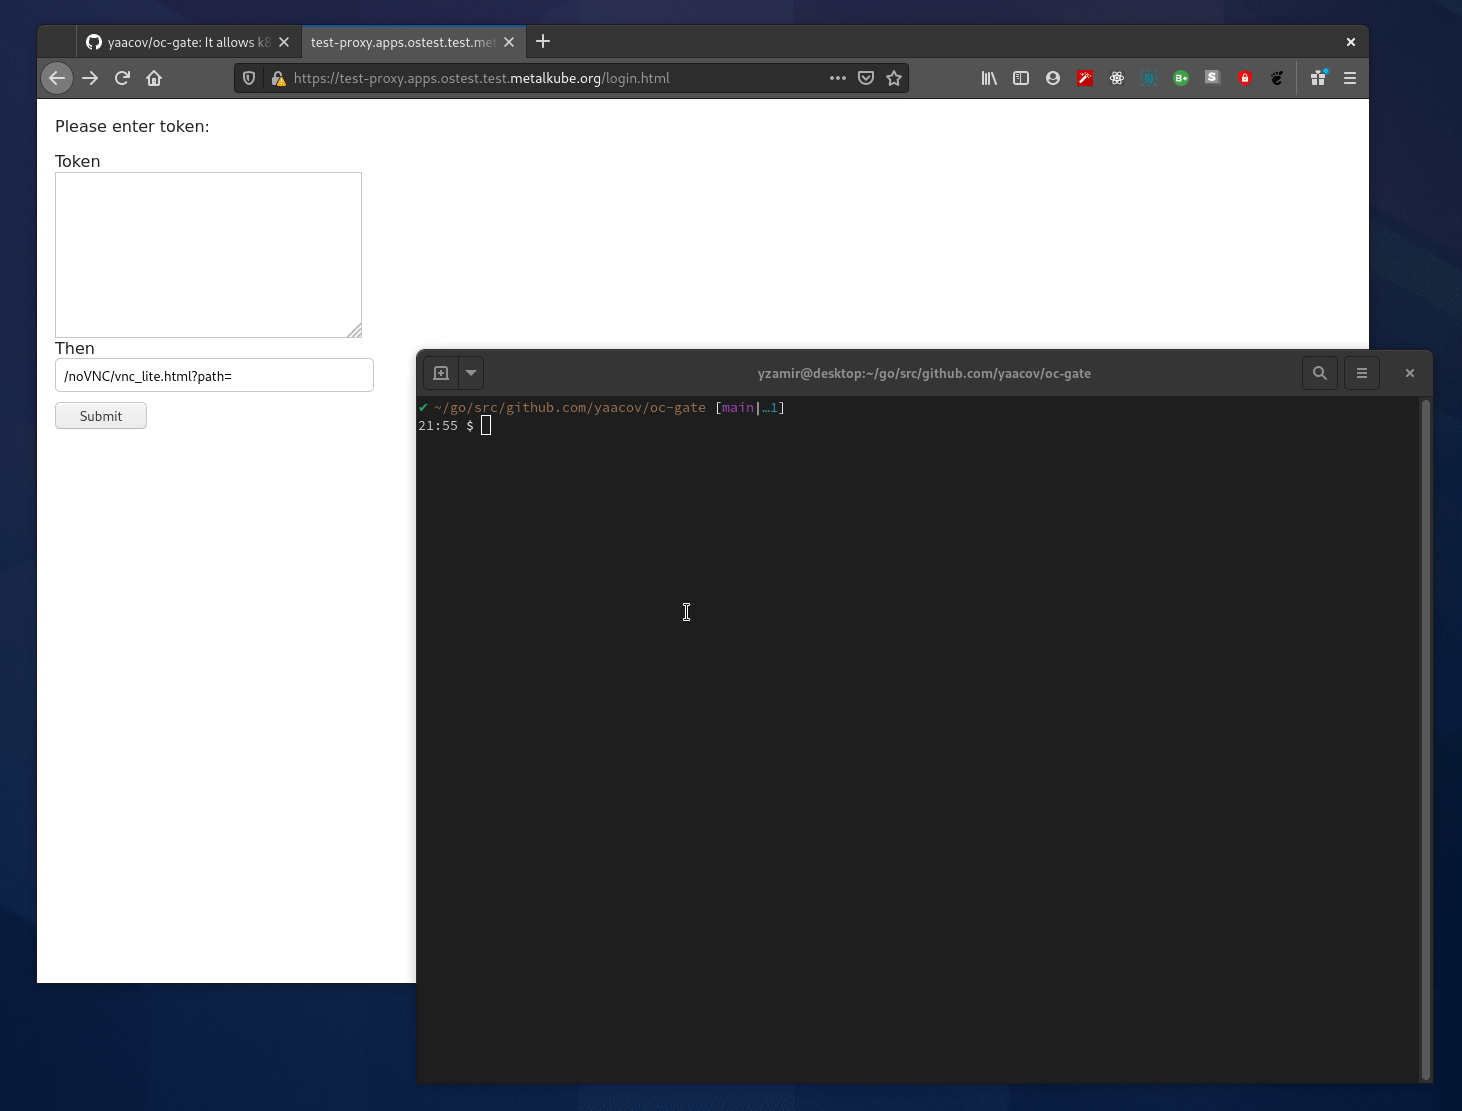The height and width of the screenshot is (1111, 1462).
Task: Click the 'Please enter token:' text
Action: 132,126
